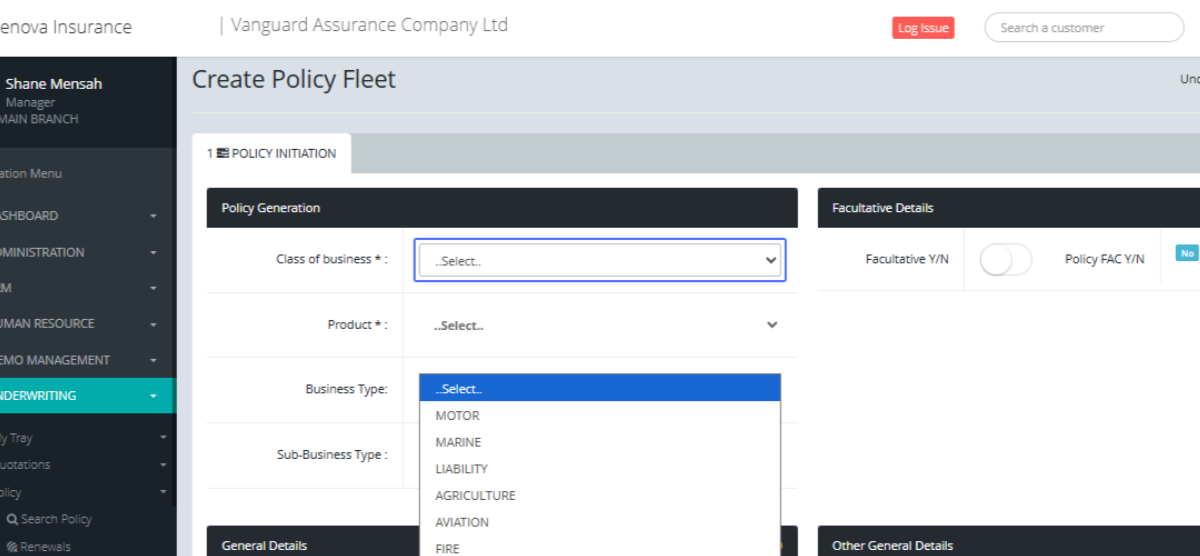Viewport: 1200px width, 556px height.
Task: Click the Policy FAC 'No' badge
Action: (1187, 253)
